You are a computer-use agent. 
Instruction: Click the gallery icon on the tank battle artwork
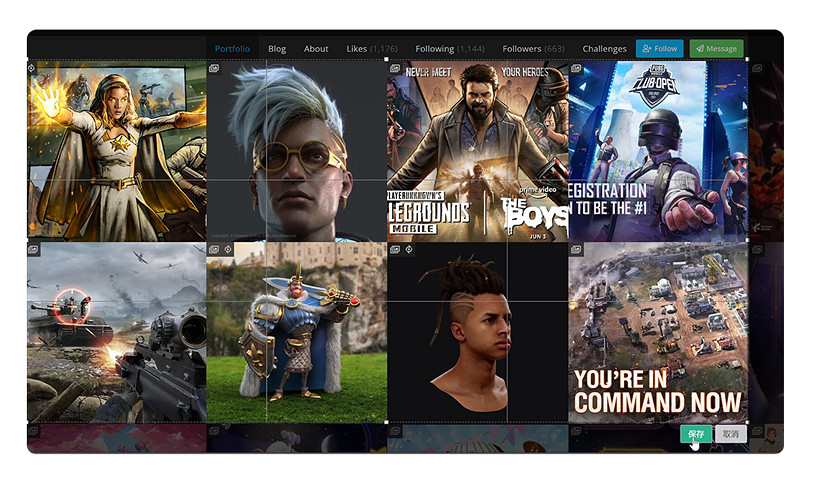coord(33,249)
